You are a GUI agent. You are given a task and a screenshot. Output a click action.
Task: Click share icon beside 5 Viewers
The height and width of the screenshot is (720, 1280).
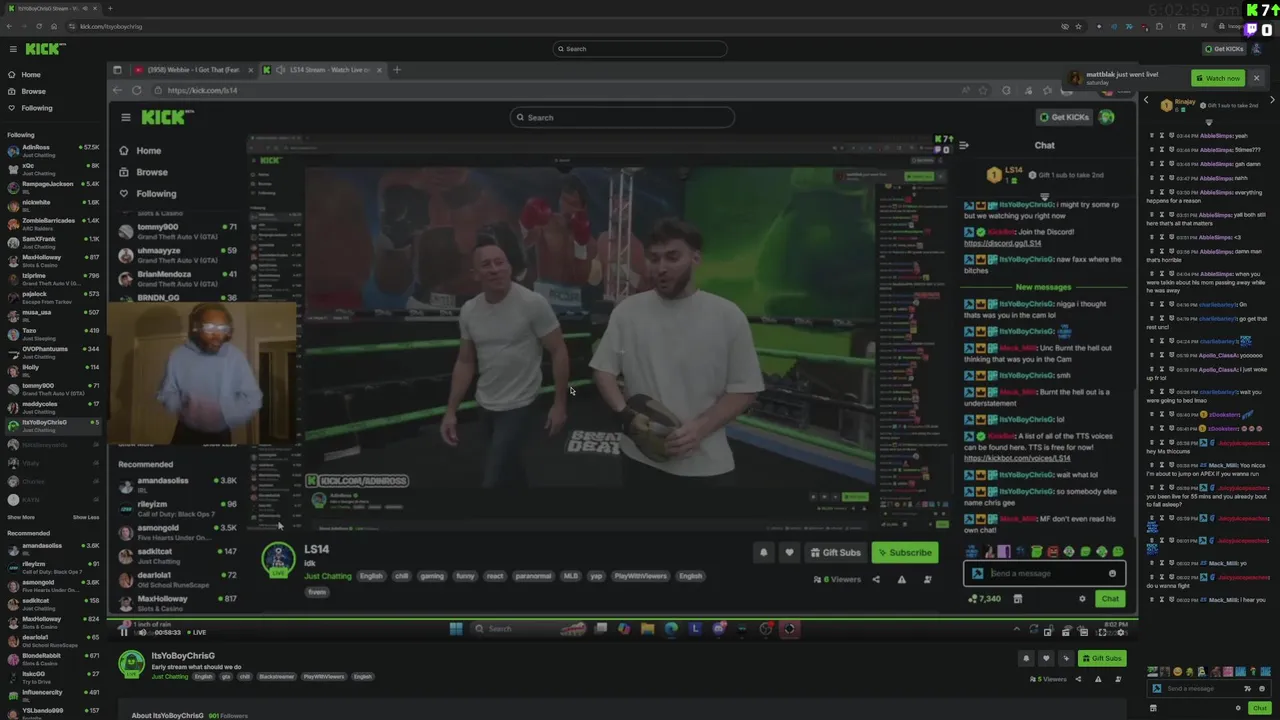point(1078,680)
